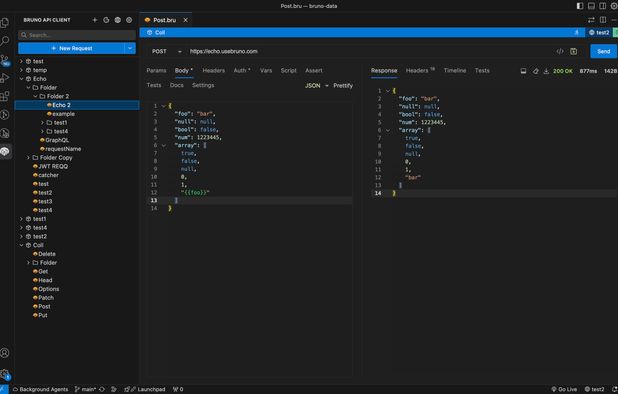Image resolution: width=618 pixels, height=394 pixels.
Task: Open the Script tab
Action: (289, 71)
